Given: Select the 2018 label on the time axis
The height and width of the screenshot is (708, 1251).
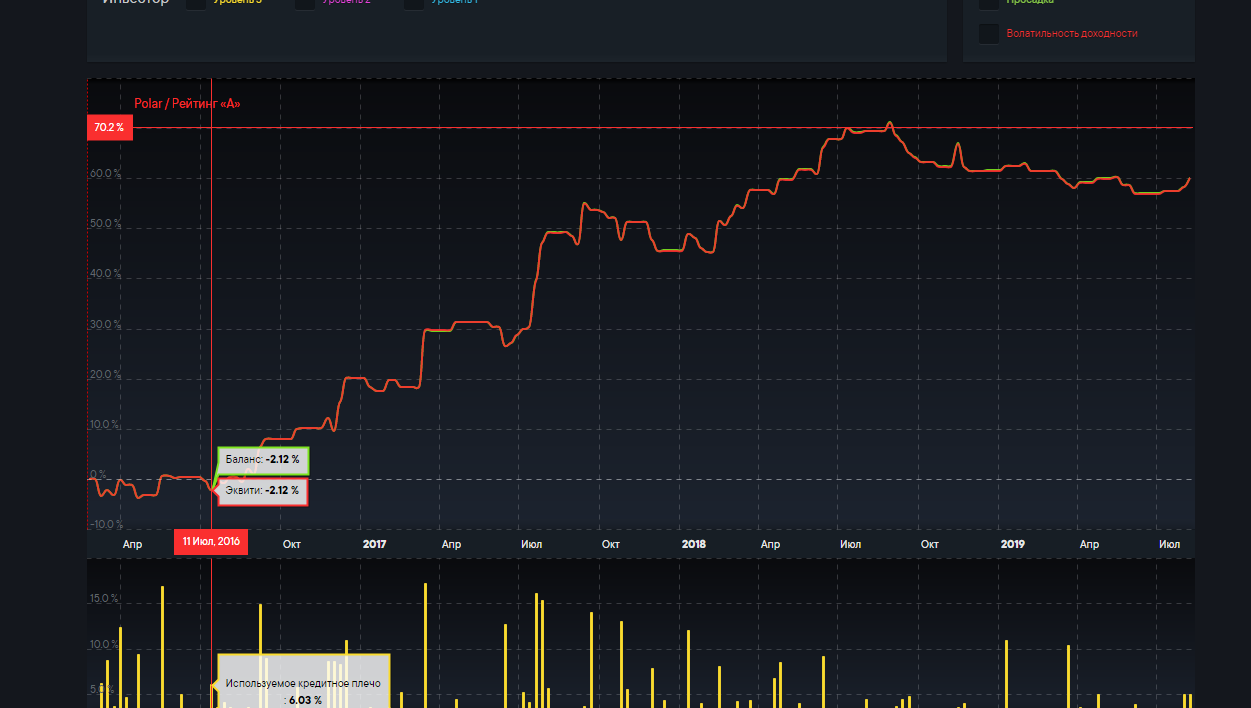Looking at the screenshot, I should coord(693,544).
